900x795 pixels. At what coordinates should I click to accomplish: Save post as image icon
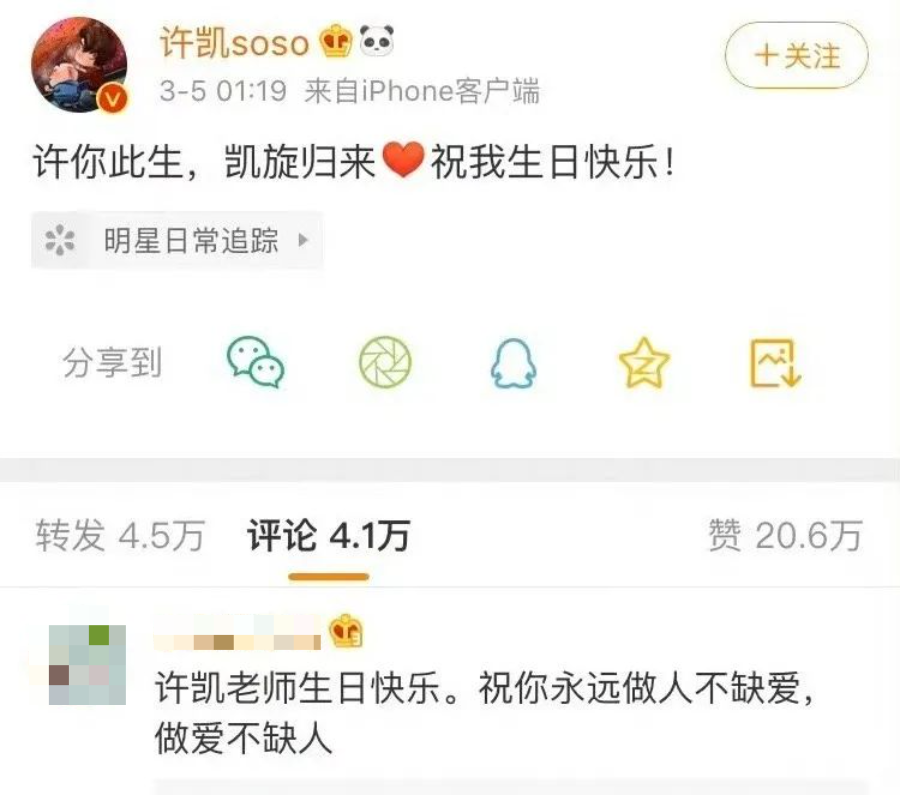tap(775, 363)
